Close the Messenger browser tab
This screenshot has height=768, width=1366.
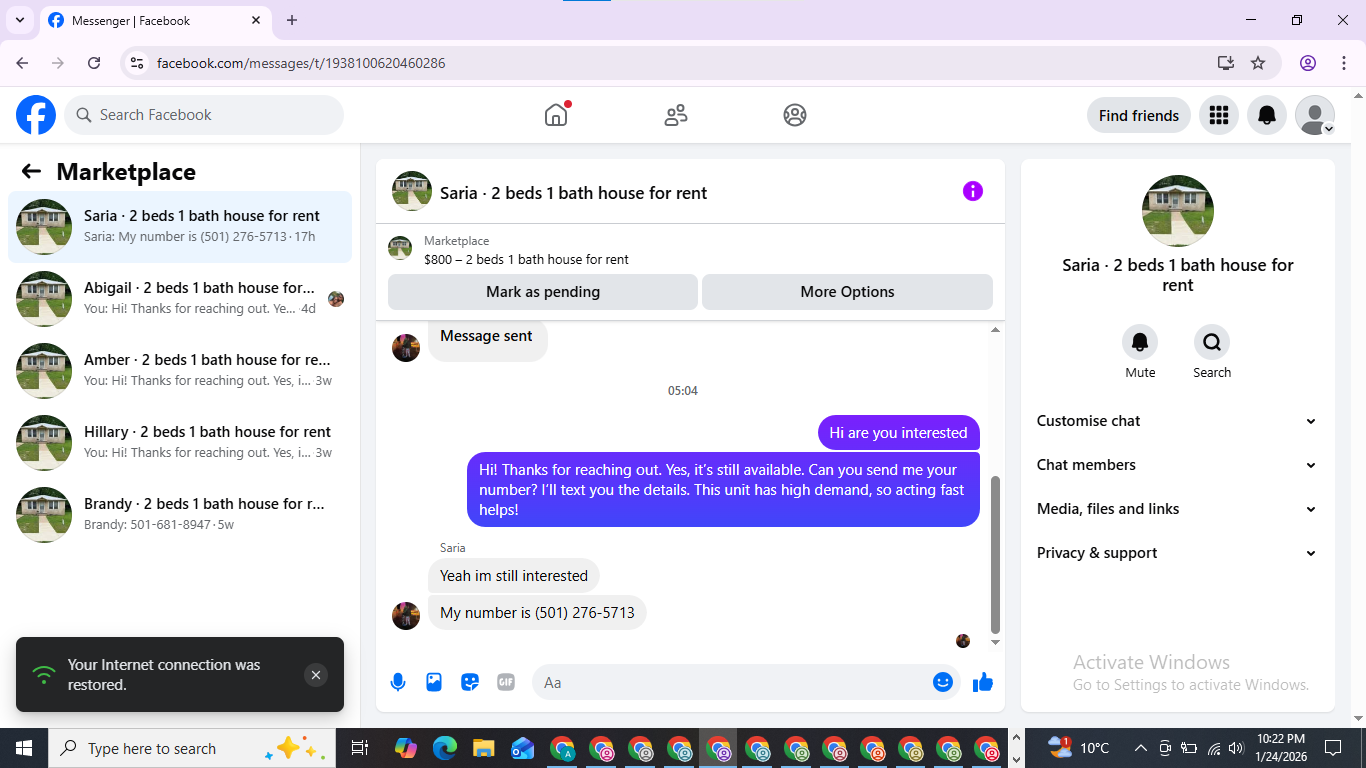point(256,20)
